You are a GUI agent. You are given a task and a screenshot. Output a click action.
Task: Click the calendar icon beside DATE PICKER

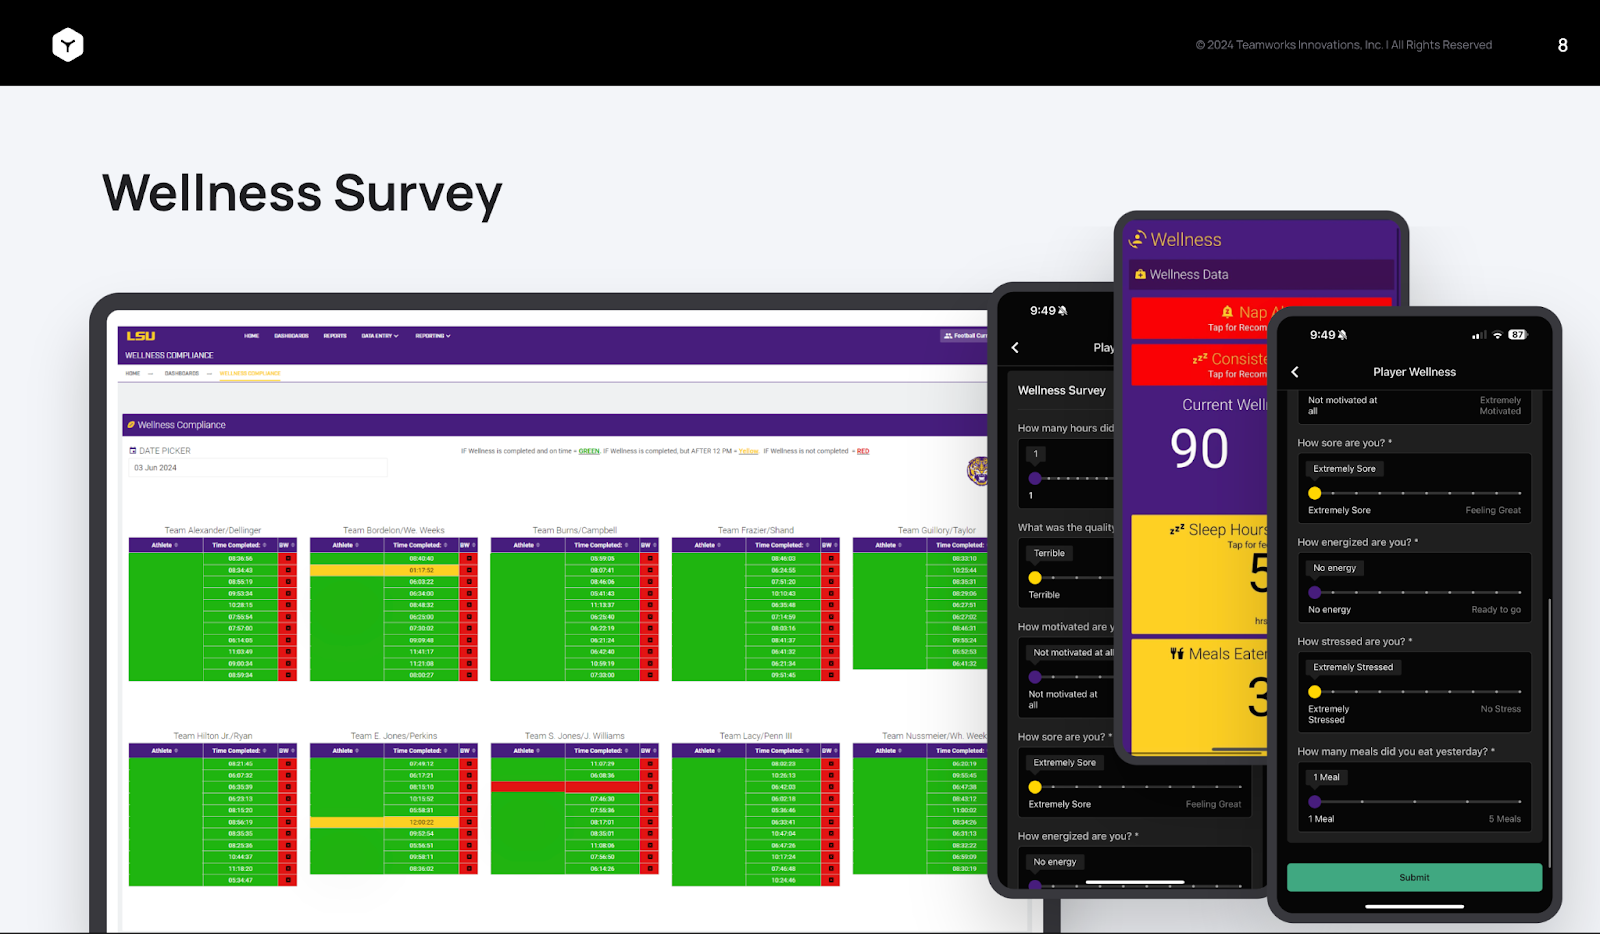pos(133,451)
